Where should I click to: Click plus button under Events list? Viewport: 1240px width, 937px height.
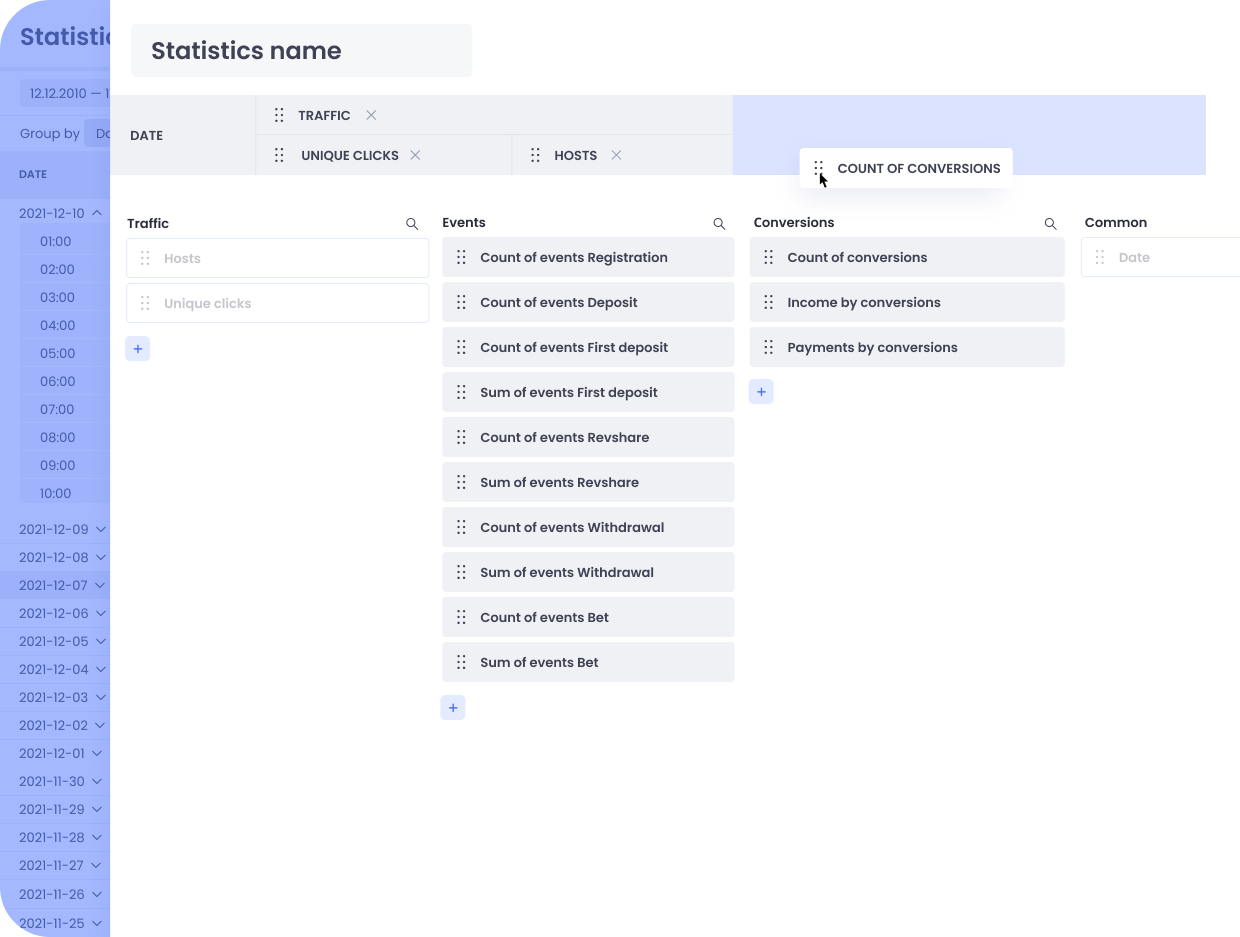453,708
